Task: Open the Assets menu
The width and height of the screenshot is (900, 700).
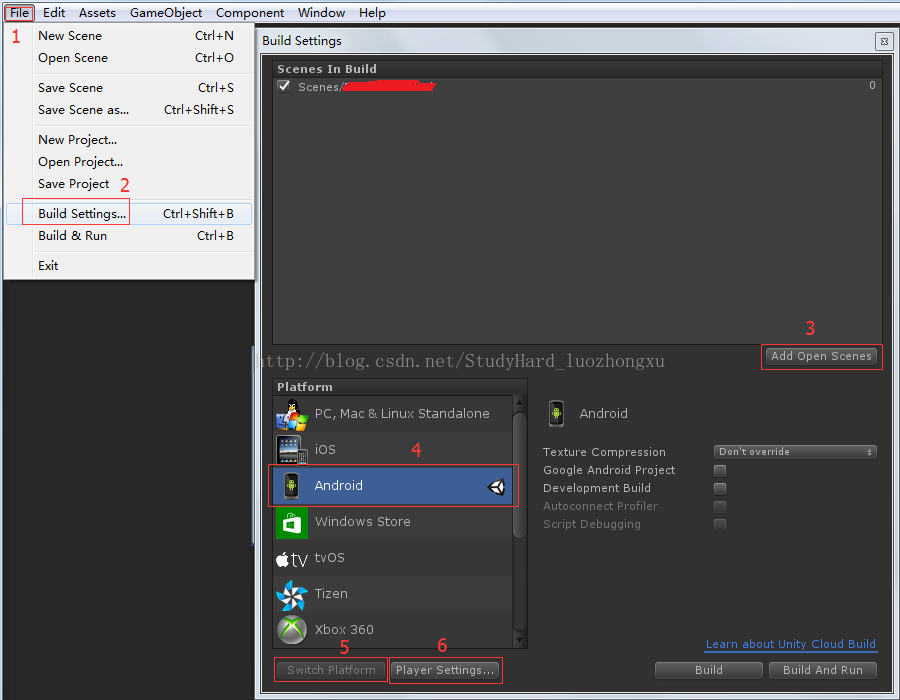Action: pos(97,13)
